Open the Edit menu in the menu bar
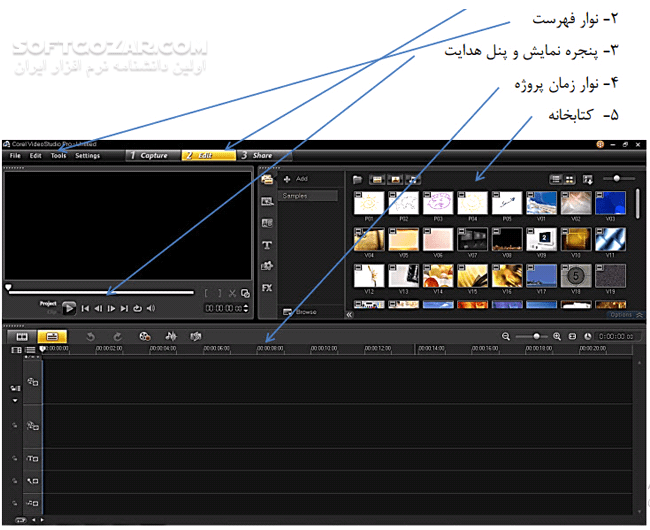The image size is (650, 530). [x=35, y=156]
